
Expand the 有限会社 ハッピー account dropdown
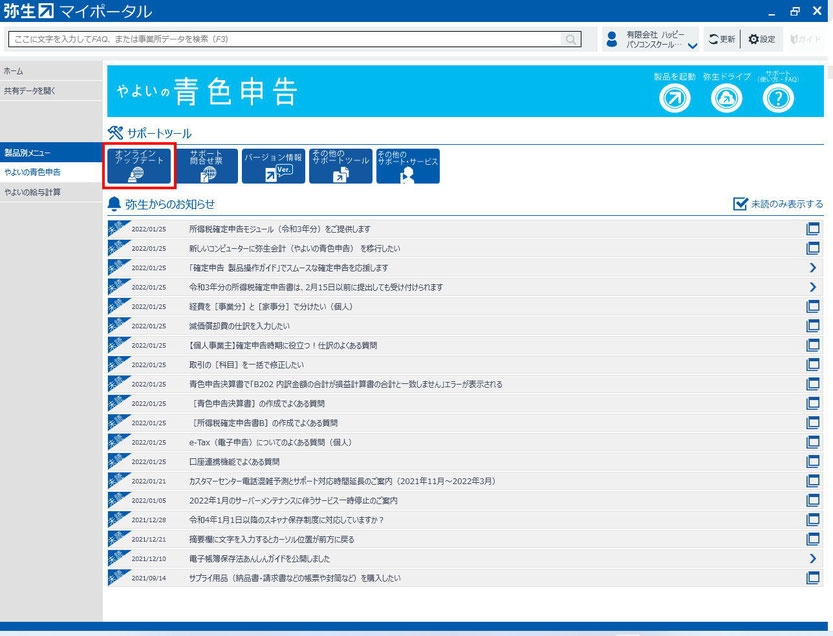coord(692,46)
